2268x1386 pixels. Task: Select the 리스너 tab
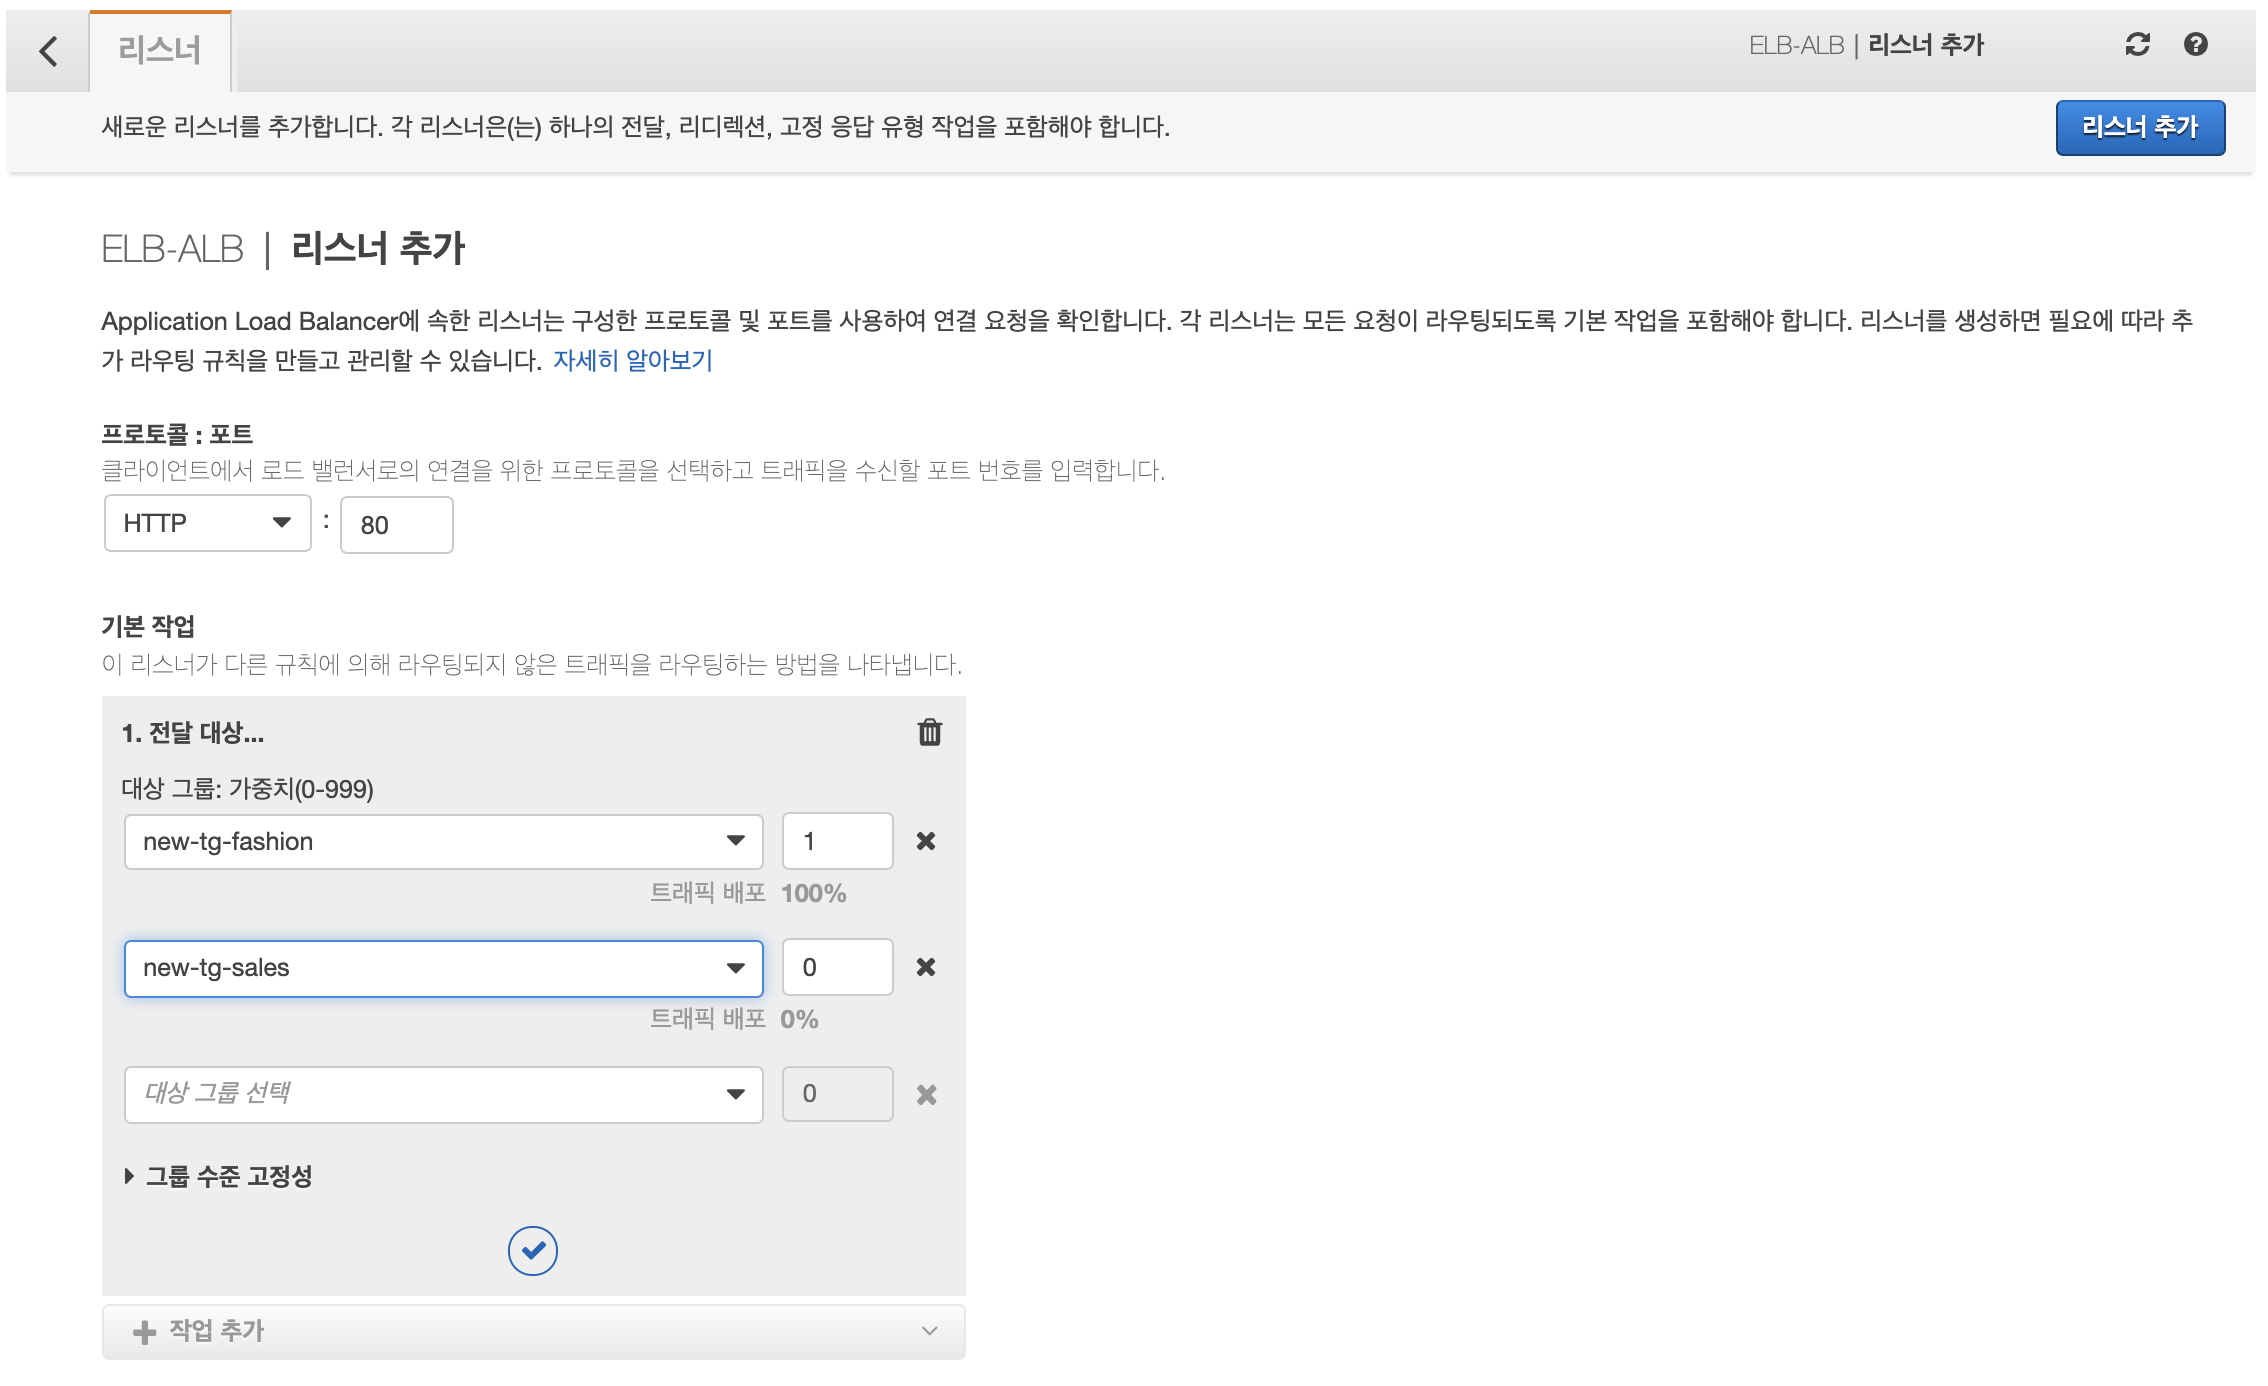160,50
